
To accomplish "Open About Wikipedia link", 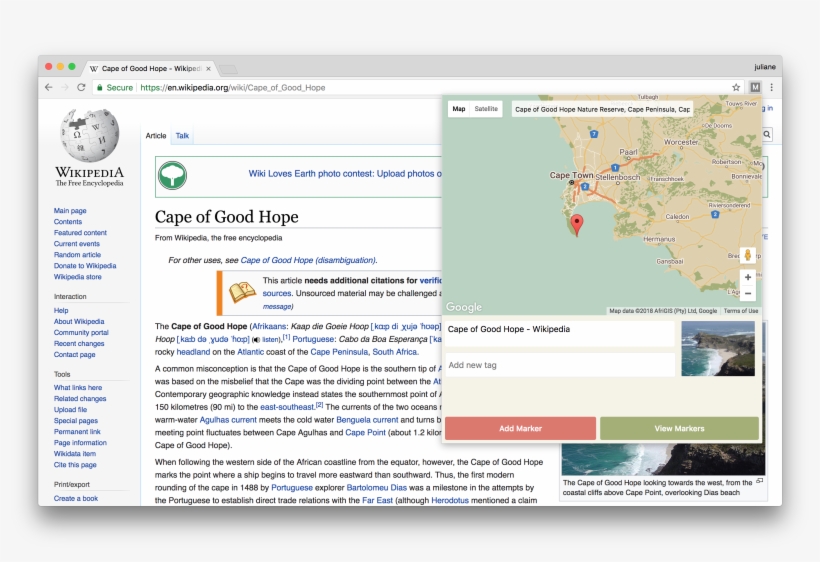I will click(x=79, y=322).
